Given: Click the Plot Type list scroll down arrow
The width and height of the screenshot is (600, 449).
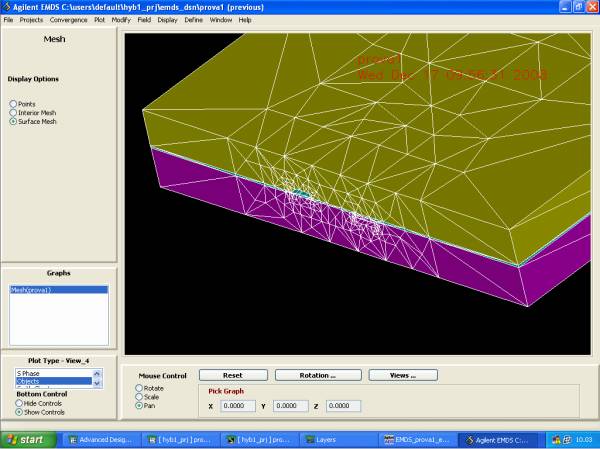Looking at the screenshot, I should (x=97, y=383).
